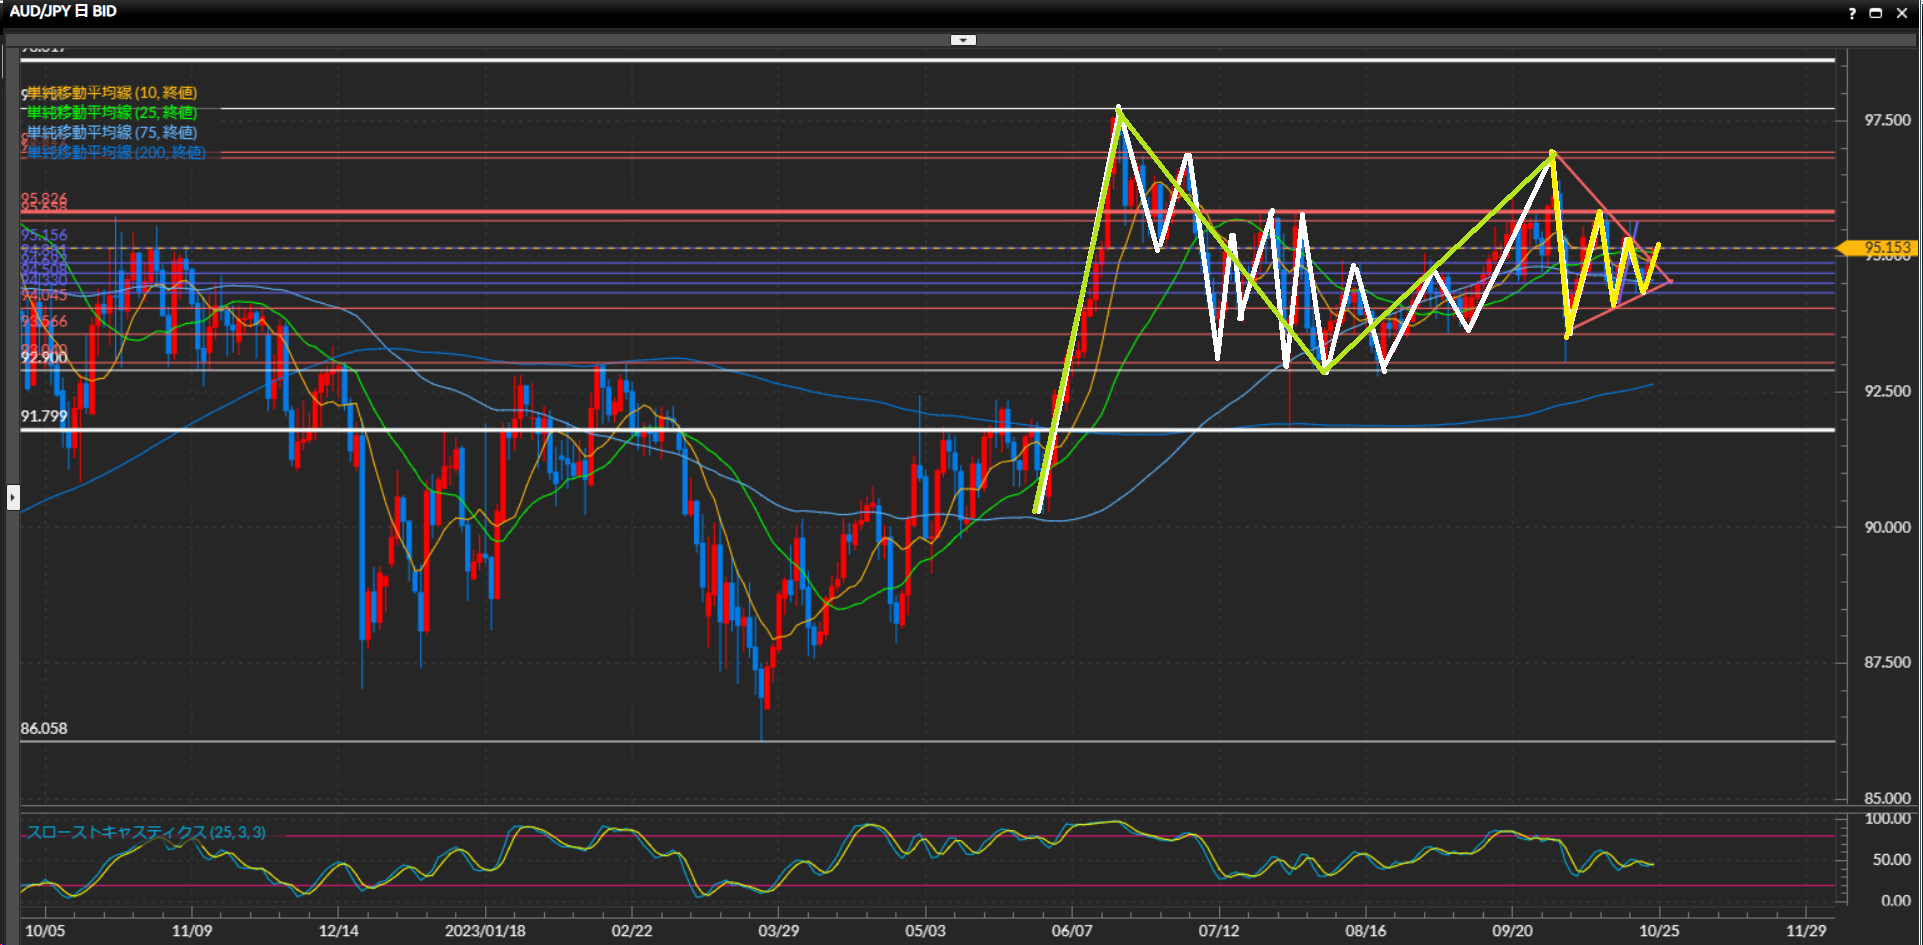
Task: Select the 単純移動平均線 (200, 終値) indicator label
Action: 116,153
